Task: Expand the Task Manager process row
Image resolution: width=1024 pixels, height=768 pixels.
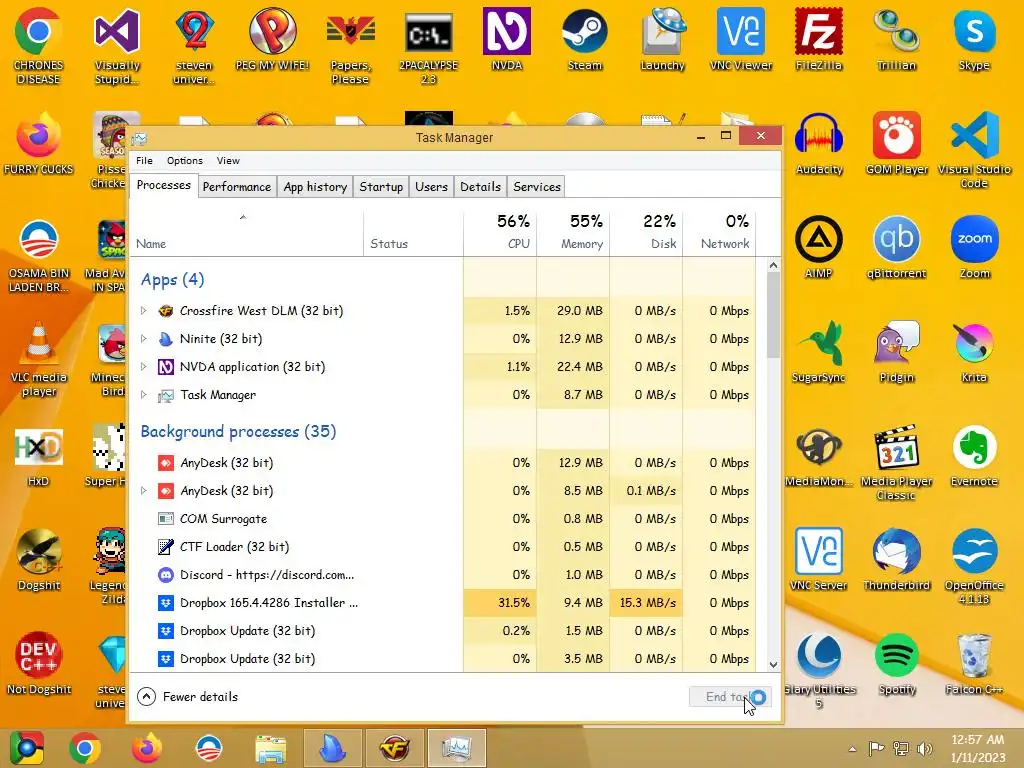Action: 144,395
